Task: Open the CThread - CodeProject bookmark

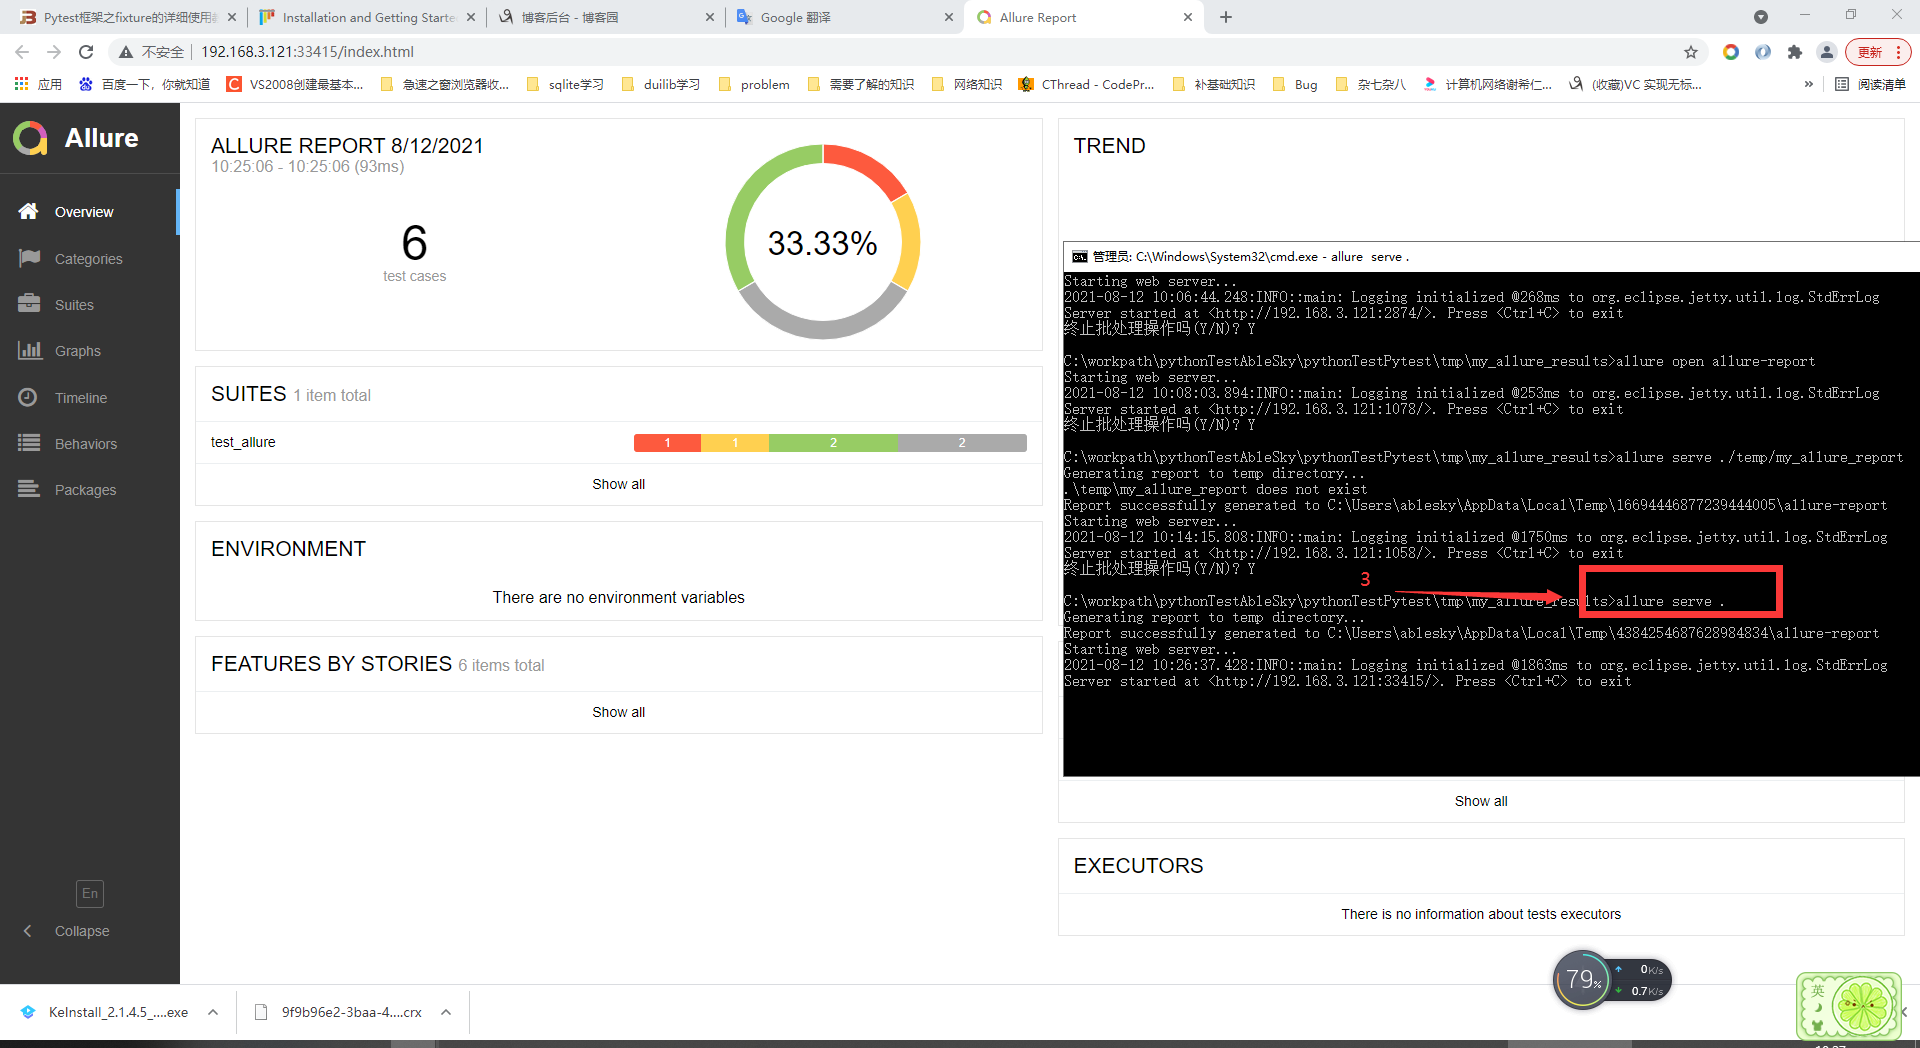Action: (x=1086, y=84)
